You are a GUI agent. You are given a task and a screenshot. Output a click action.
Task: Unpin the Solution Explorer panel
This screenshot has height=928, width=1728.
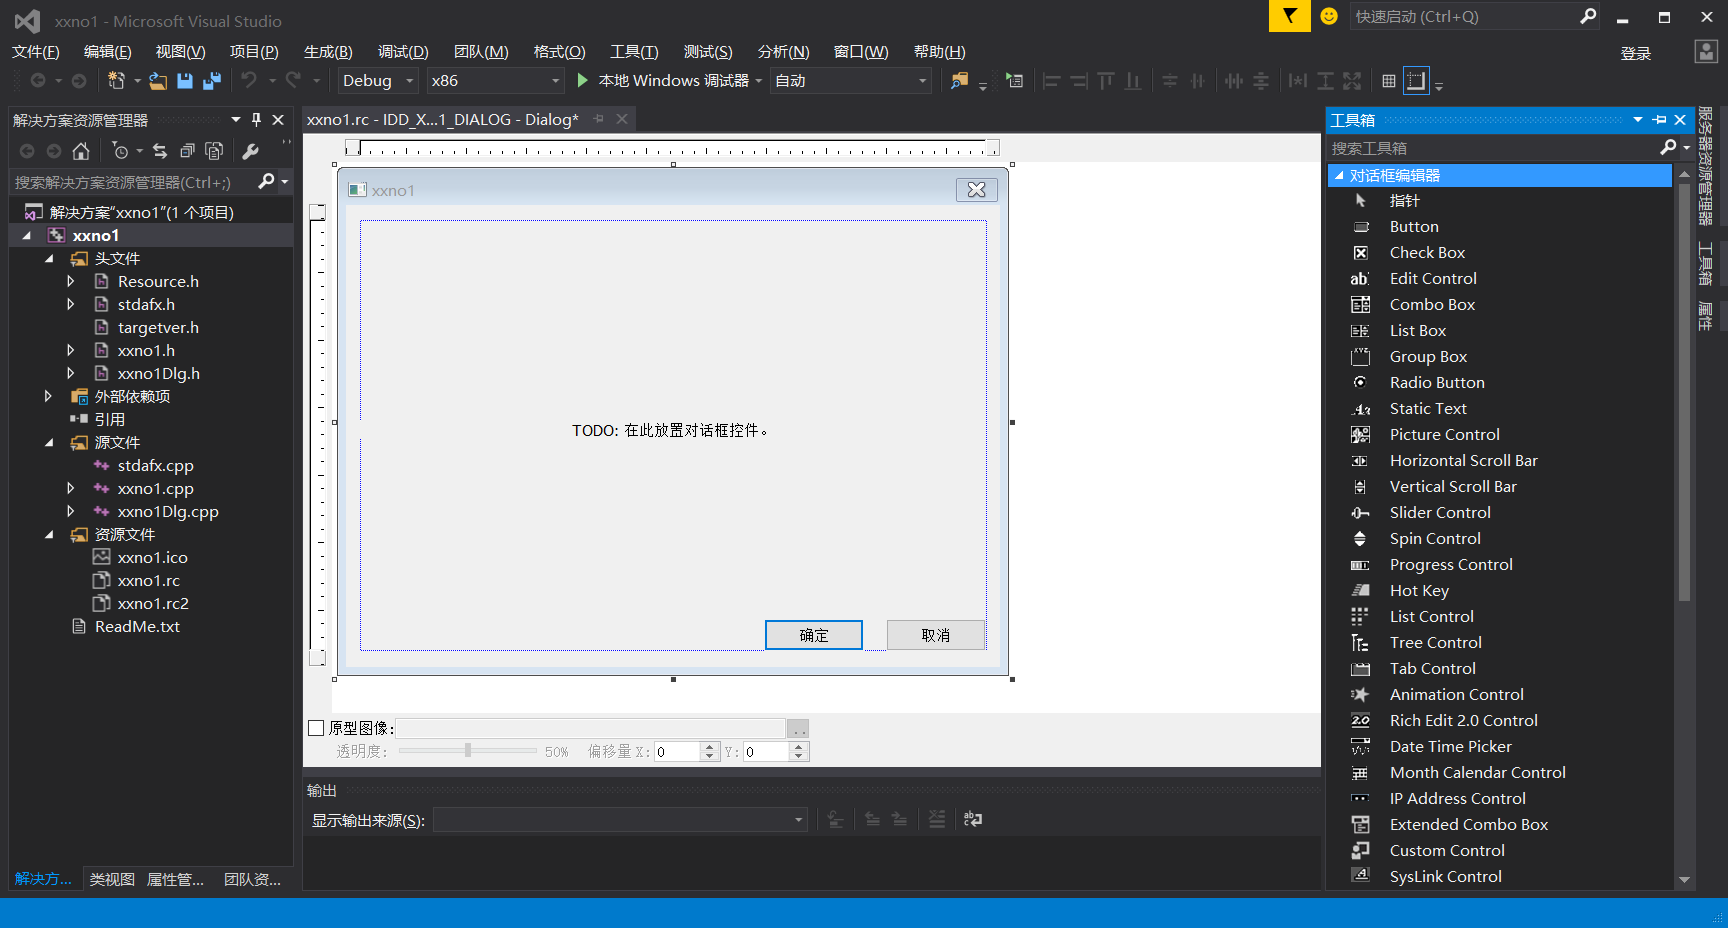255,119
